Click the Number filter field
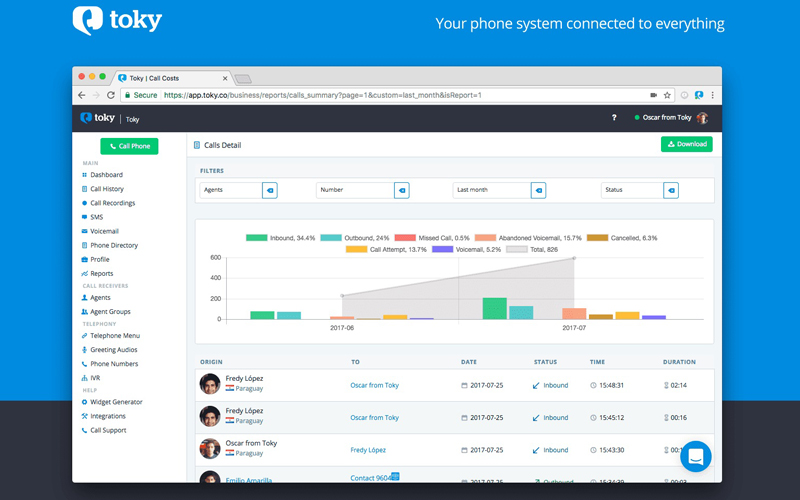The height and width of the screenshot is (500, 800). pyautogui.click(x=353, y=190)
